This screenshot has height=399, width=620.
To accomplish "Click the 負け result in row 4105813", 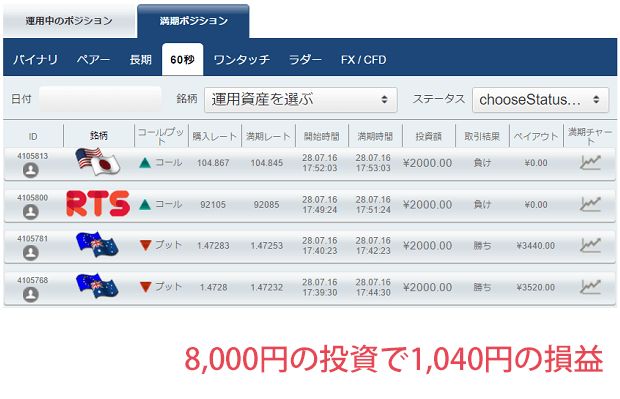I will [x=482, y=163].
